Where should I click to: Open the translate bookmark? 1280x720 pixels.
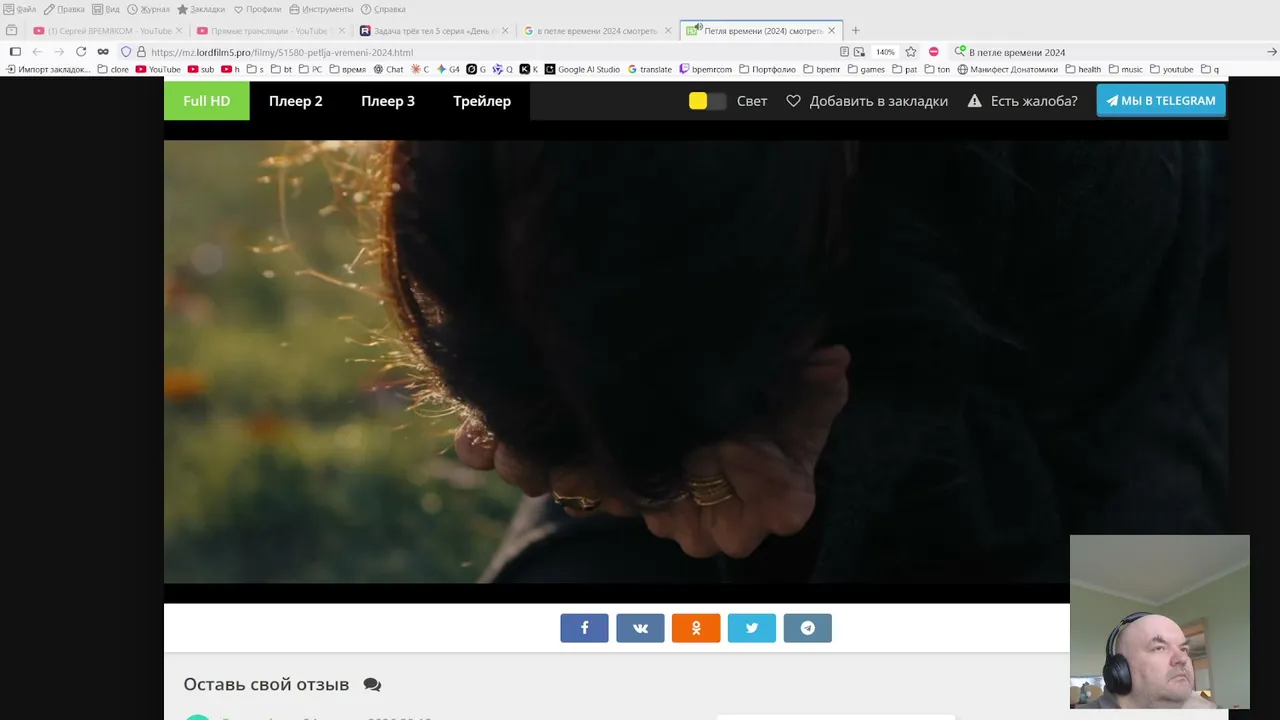649,70
